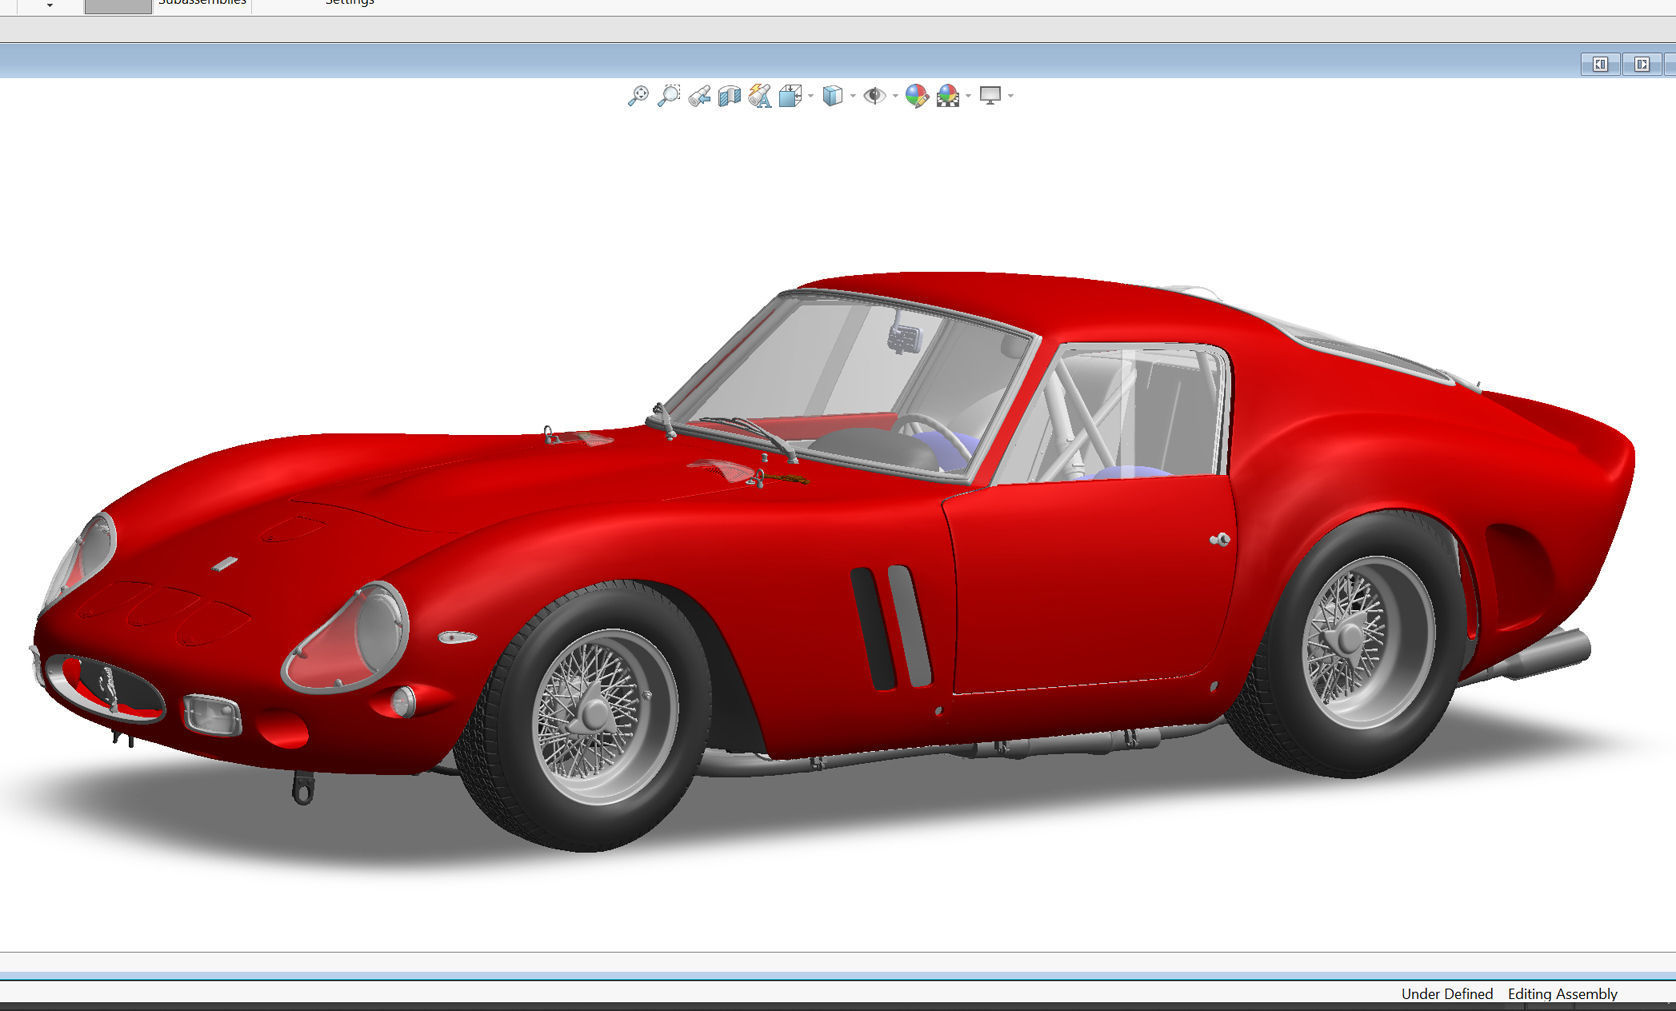Viewport: 1676px width, 1011px height.
Task: Click the right panel-expand button at top right
Action: [1642, 64]
